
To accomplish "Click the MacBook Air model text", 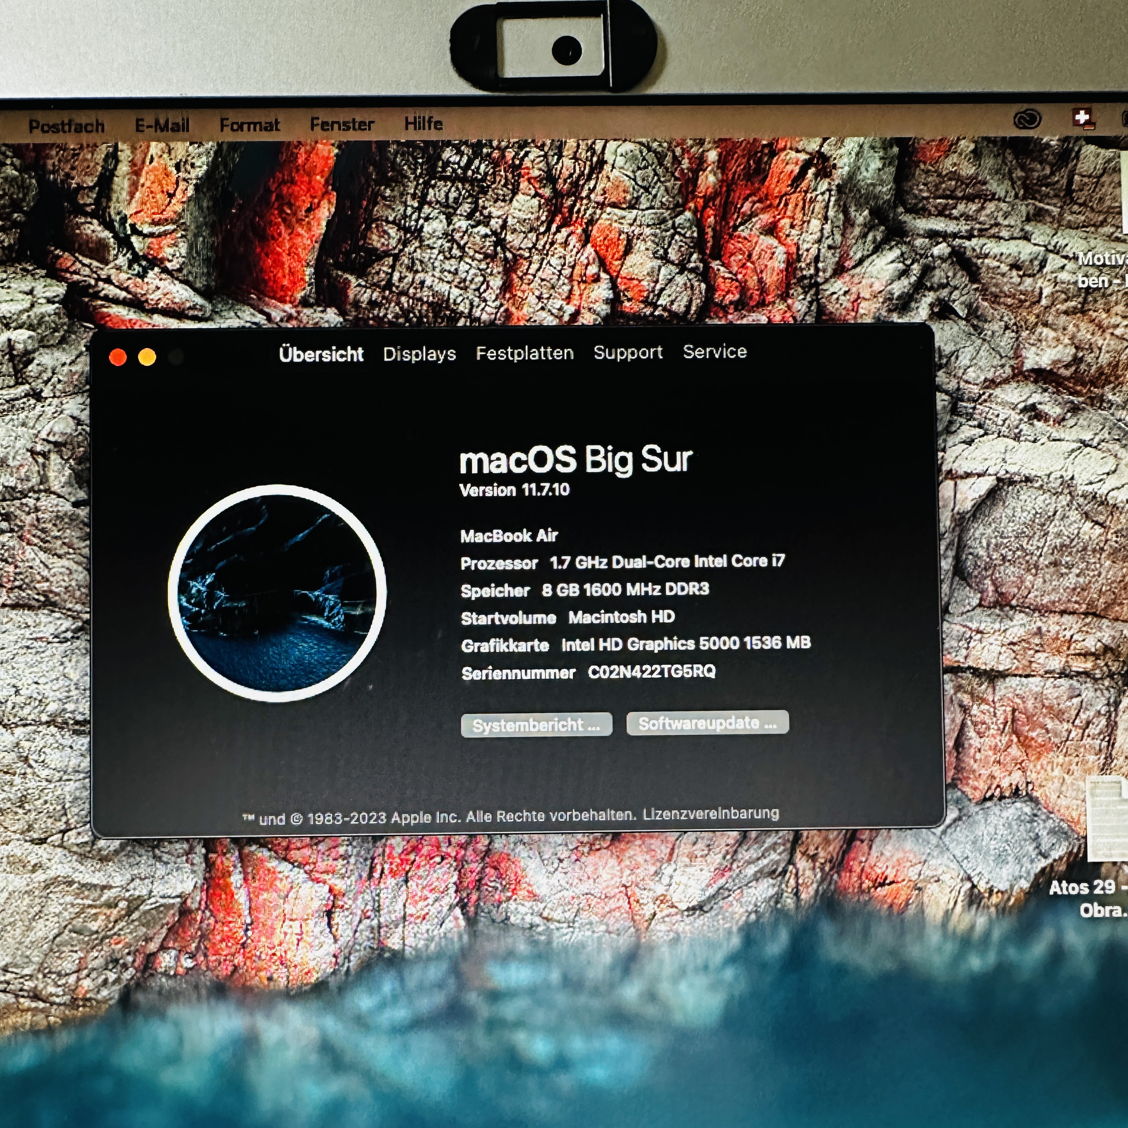I will point(509,535).
